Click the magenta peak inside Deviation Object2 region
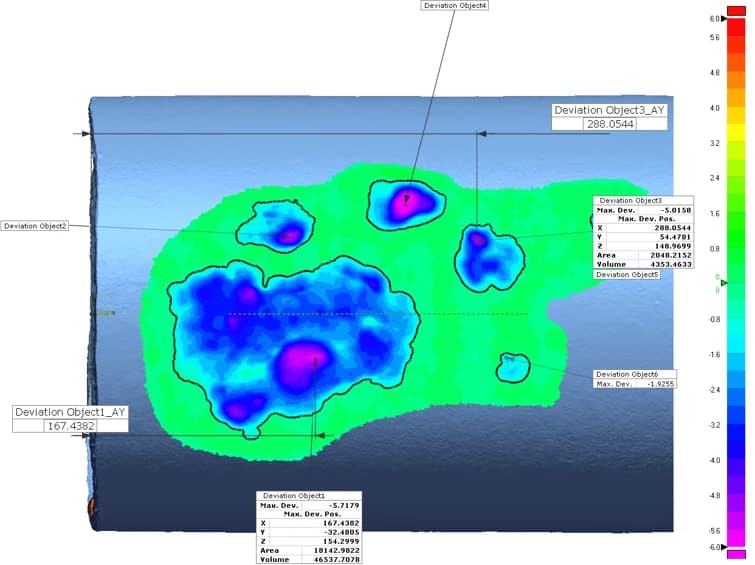 [x=290, y=236]
